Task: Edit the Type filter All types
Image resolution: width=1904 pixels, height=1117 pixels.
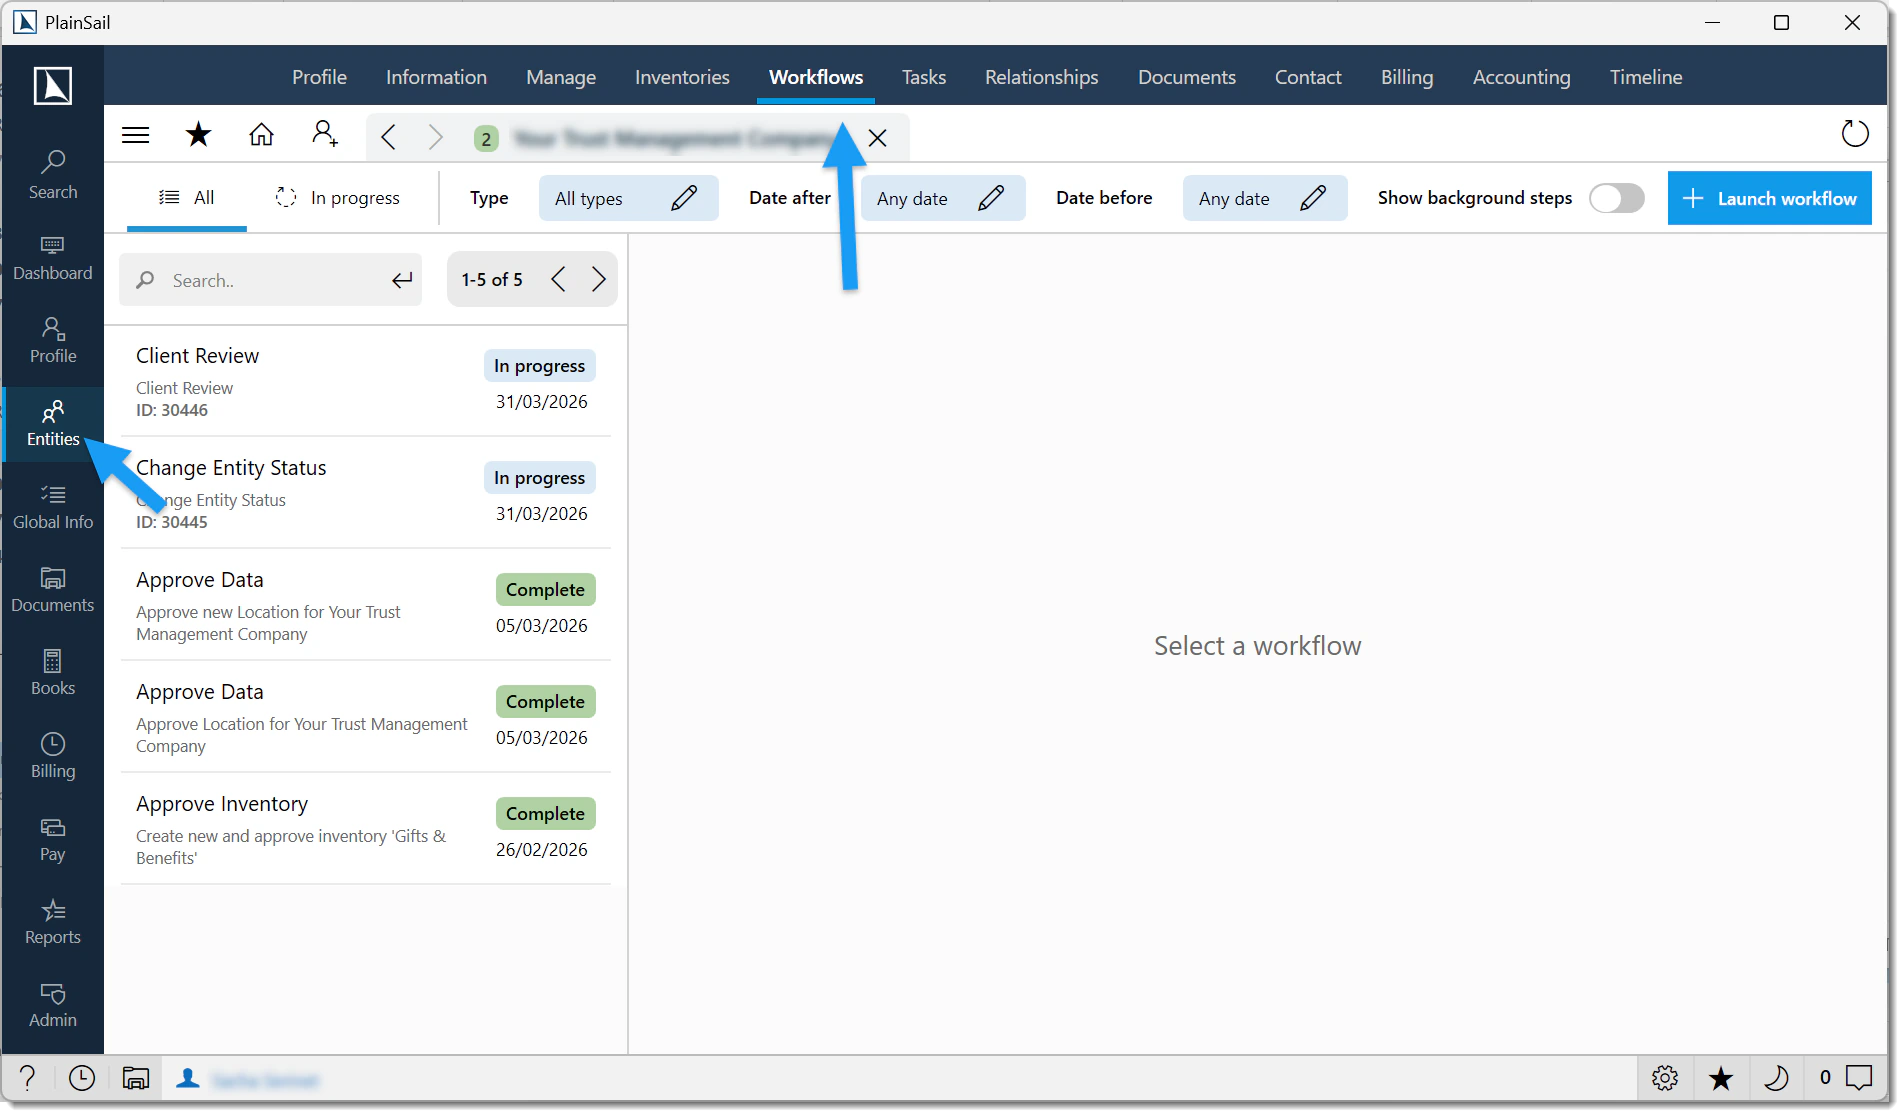Action: coord(628,198)
